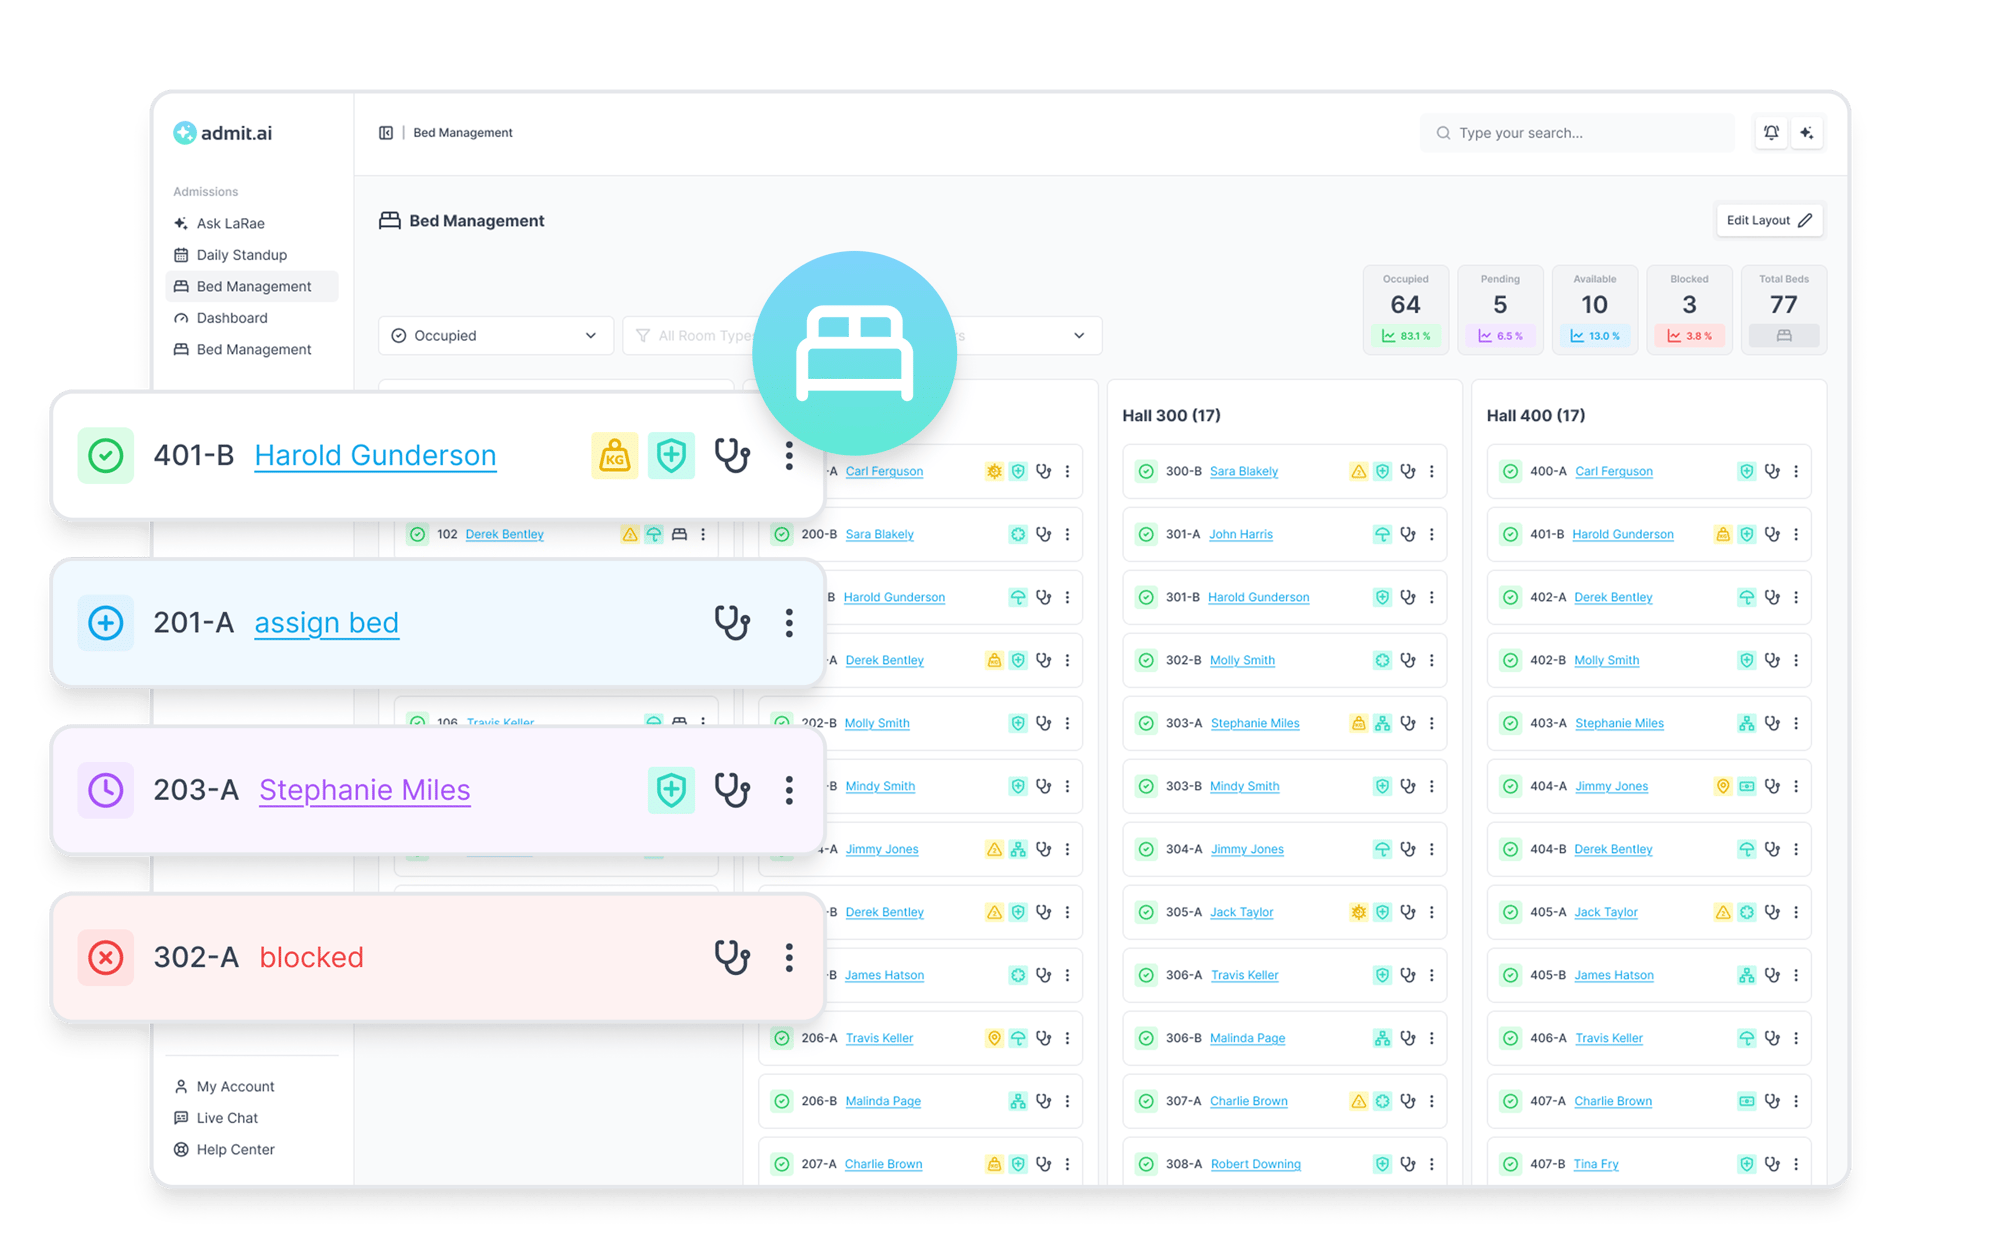Click the blue plus status icon for 201-A
This screenshot has height=1238, width=2000.
pyautogui.click(x=106, y=623)
